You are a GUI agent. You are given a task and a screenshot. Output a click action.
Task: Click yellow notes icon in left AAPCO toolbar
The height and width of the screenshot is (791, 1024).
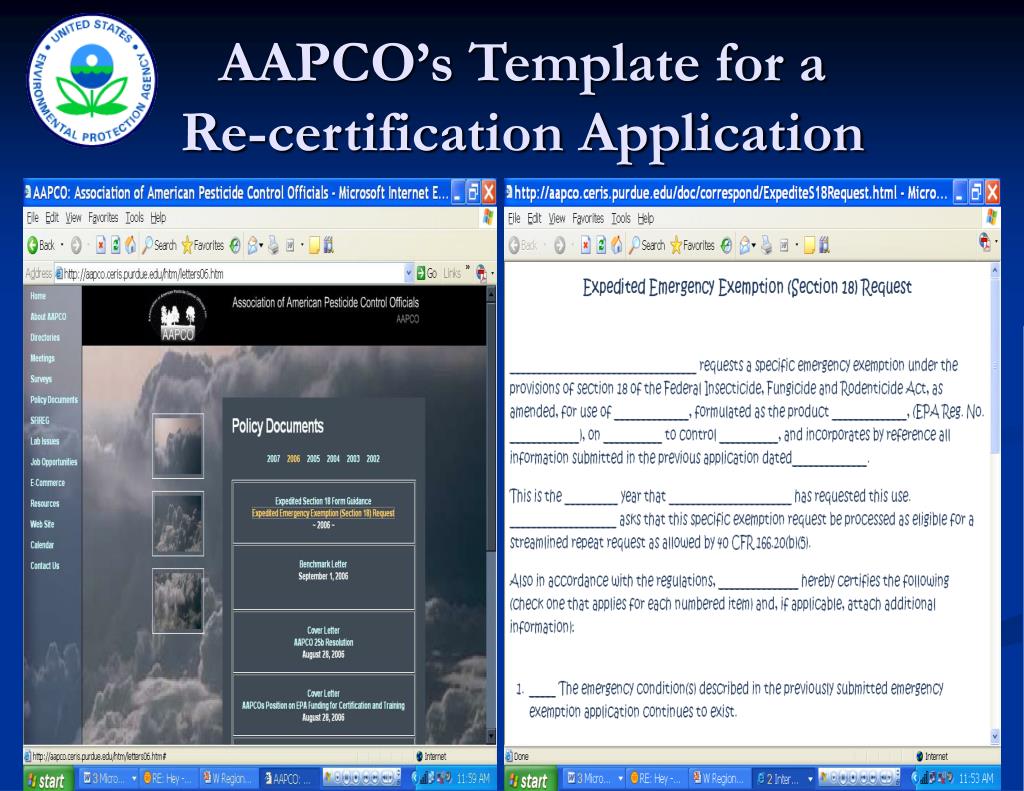(x=314, y=246)
